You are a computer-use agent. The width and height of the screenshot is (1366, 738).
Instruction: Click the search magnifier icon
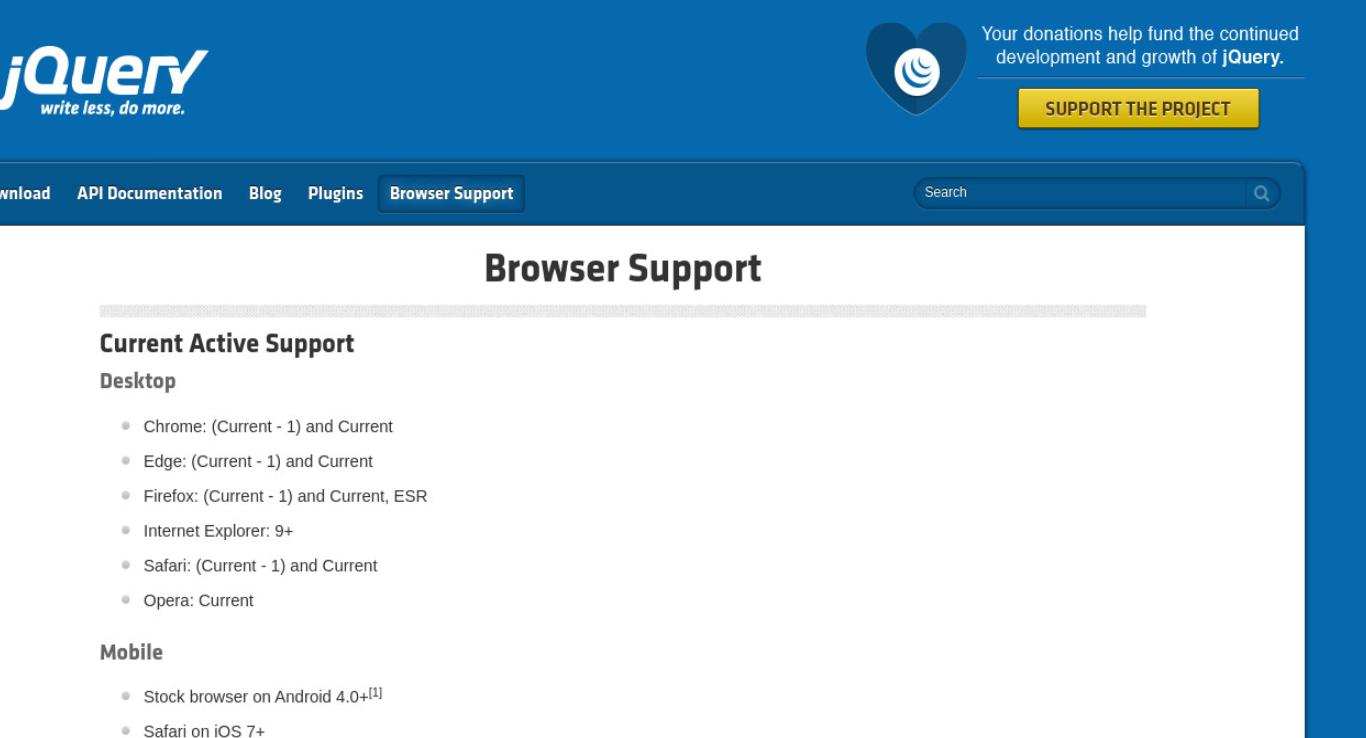pos(1261,193)
